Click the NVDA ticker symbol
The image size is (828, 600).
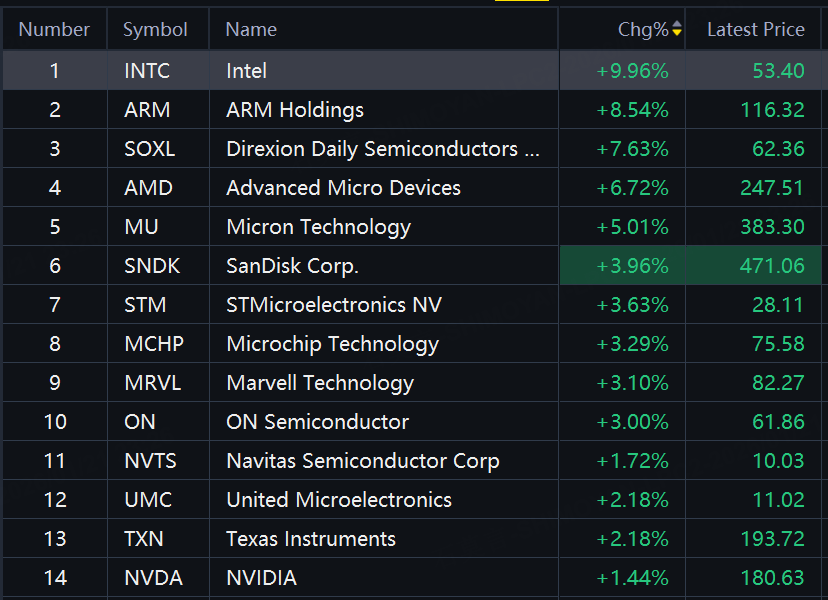[153, 578]
